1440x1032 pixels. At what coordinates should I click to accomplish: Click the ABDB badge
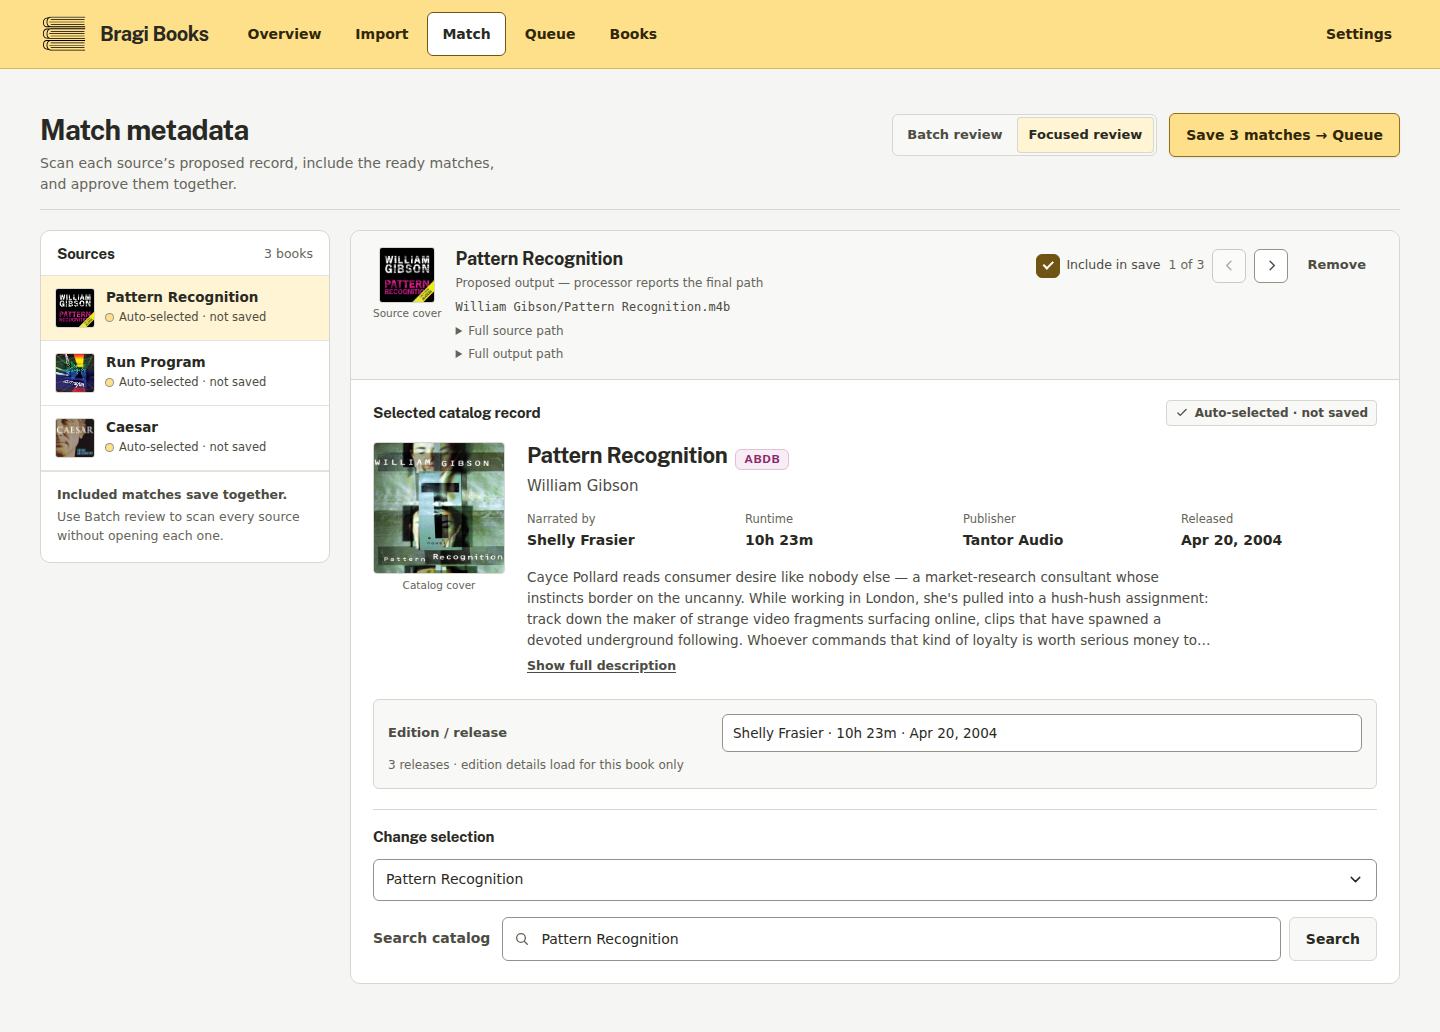click(762, 459)
